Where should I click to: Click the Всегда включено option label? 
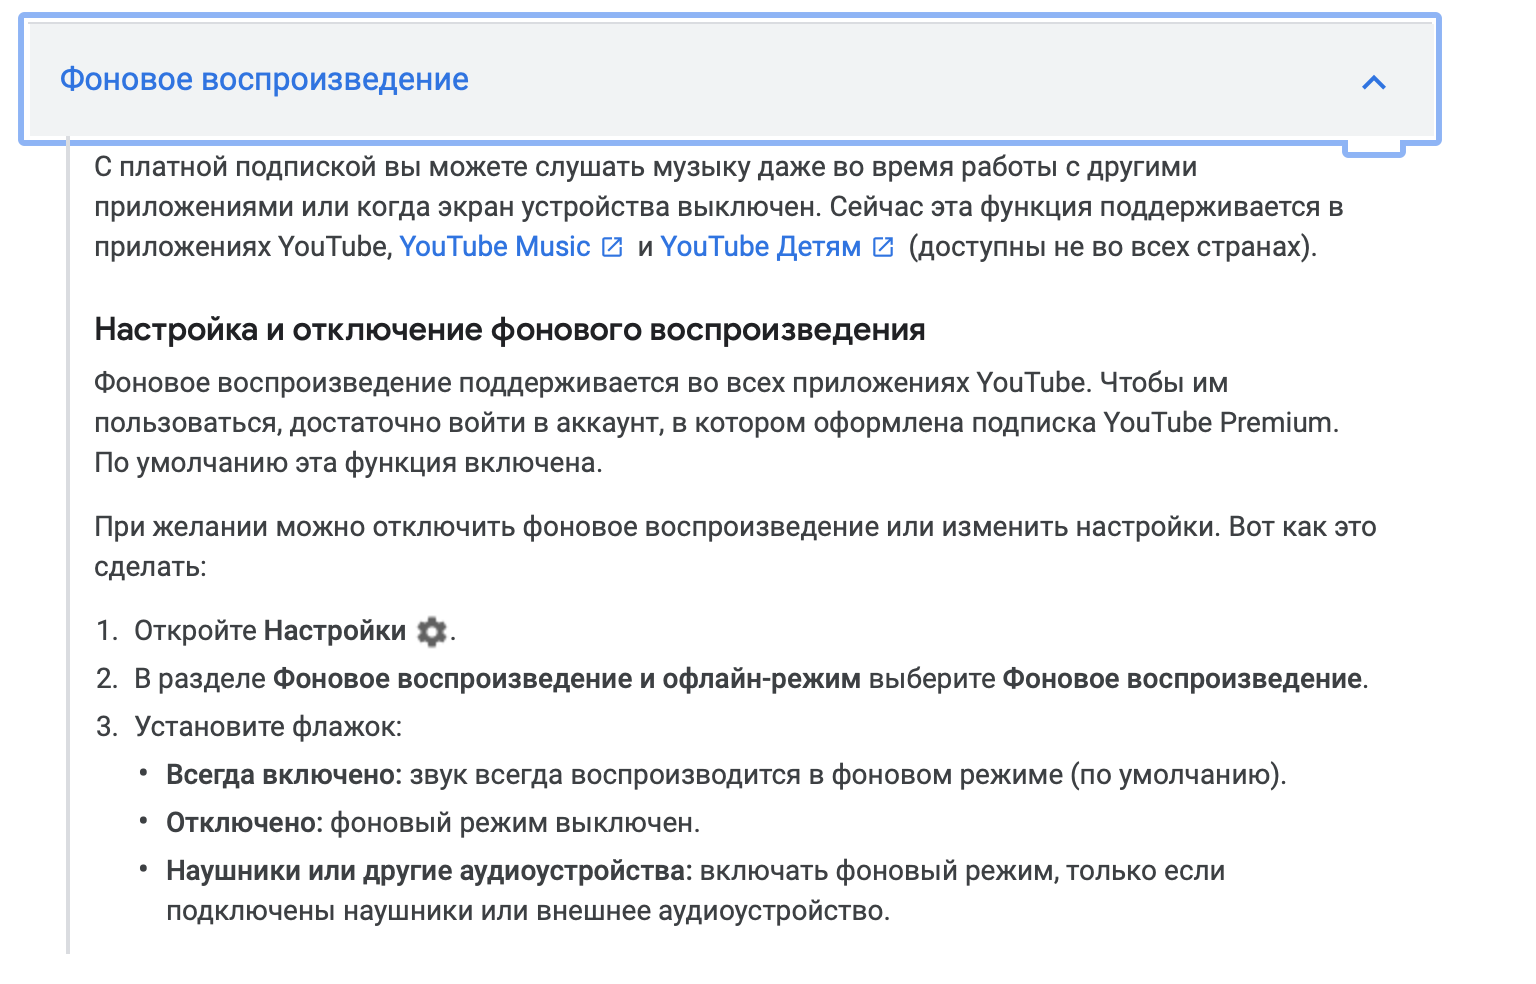pyautogui.click(x=283, y=775)
